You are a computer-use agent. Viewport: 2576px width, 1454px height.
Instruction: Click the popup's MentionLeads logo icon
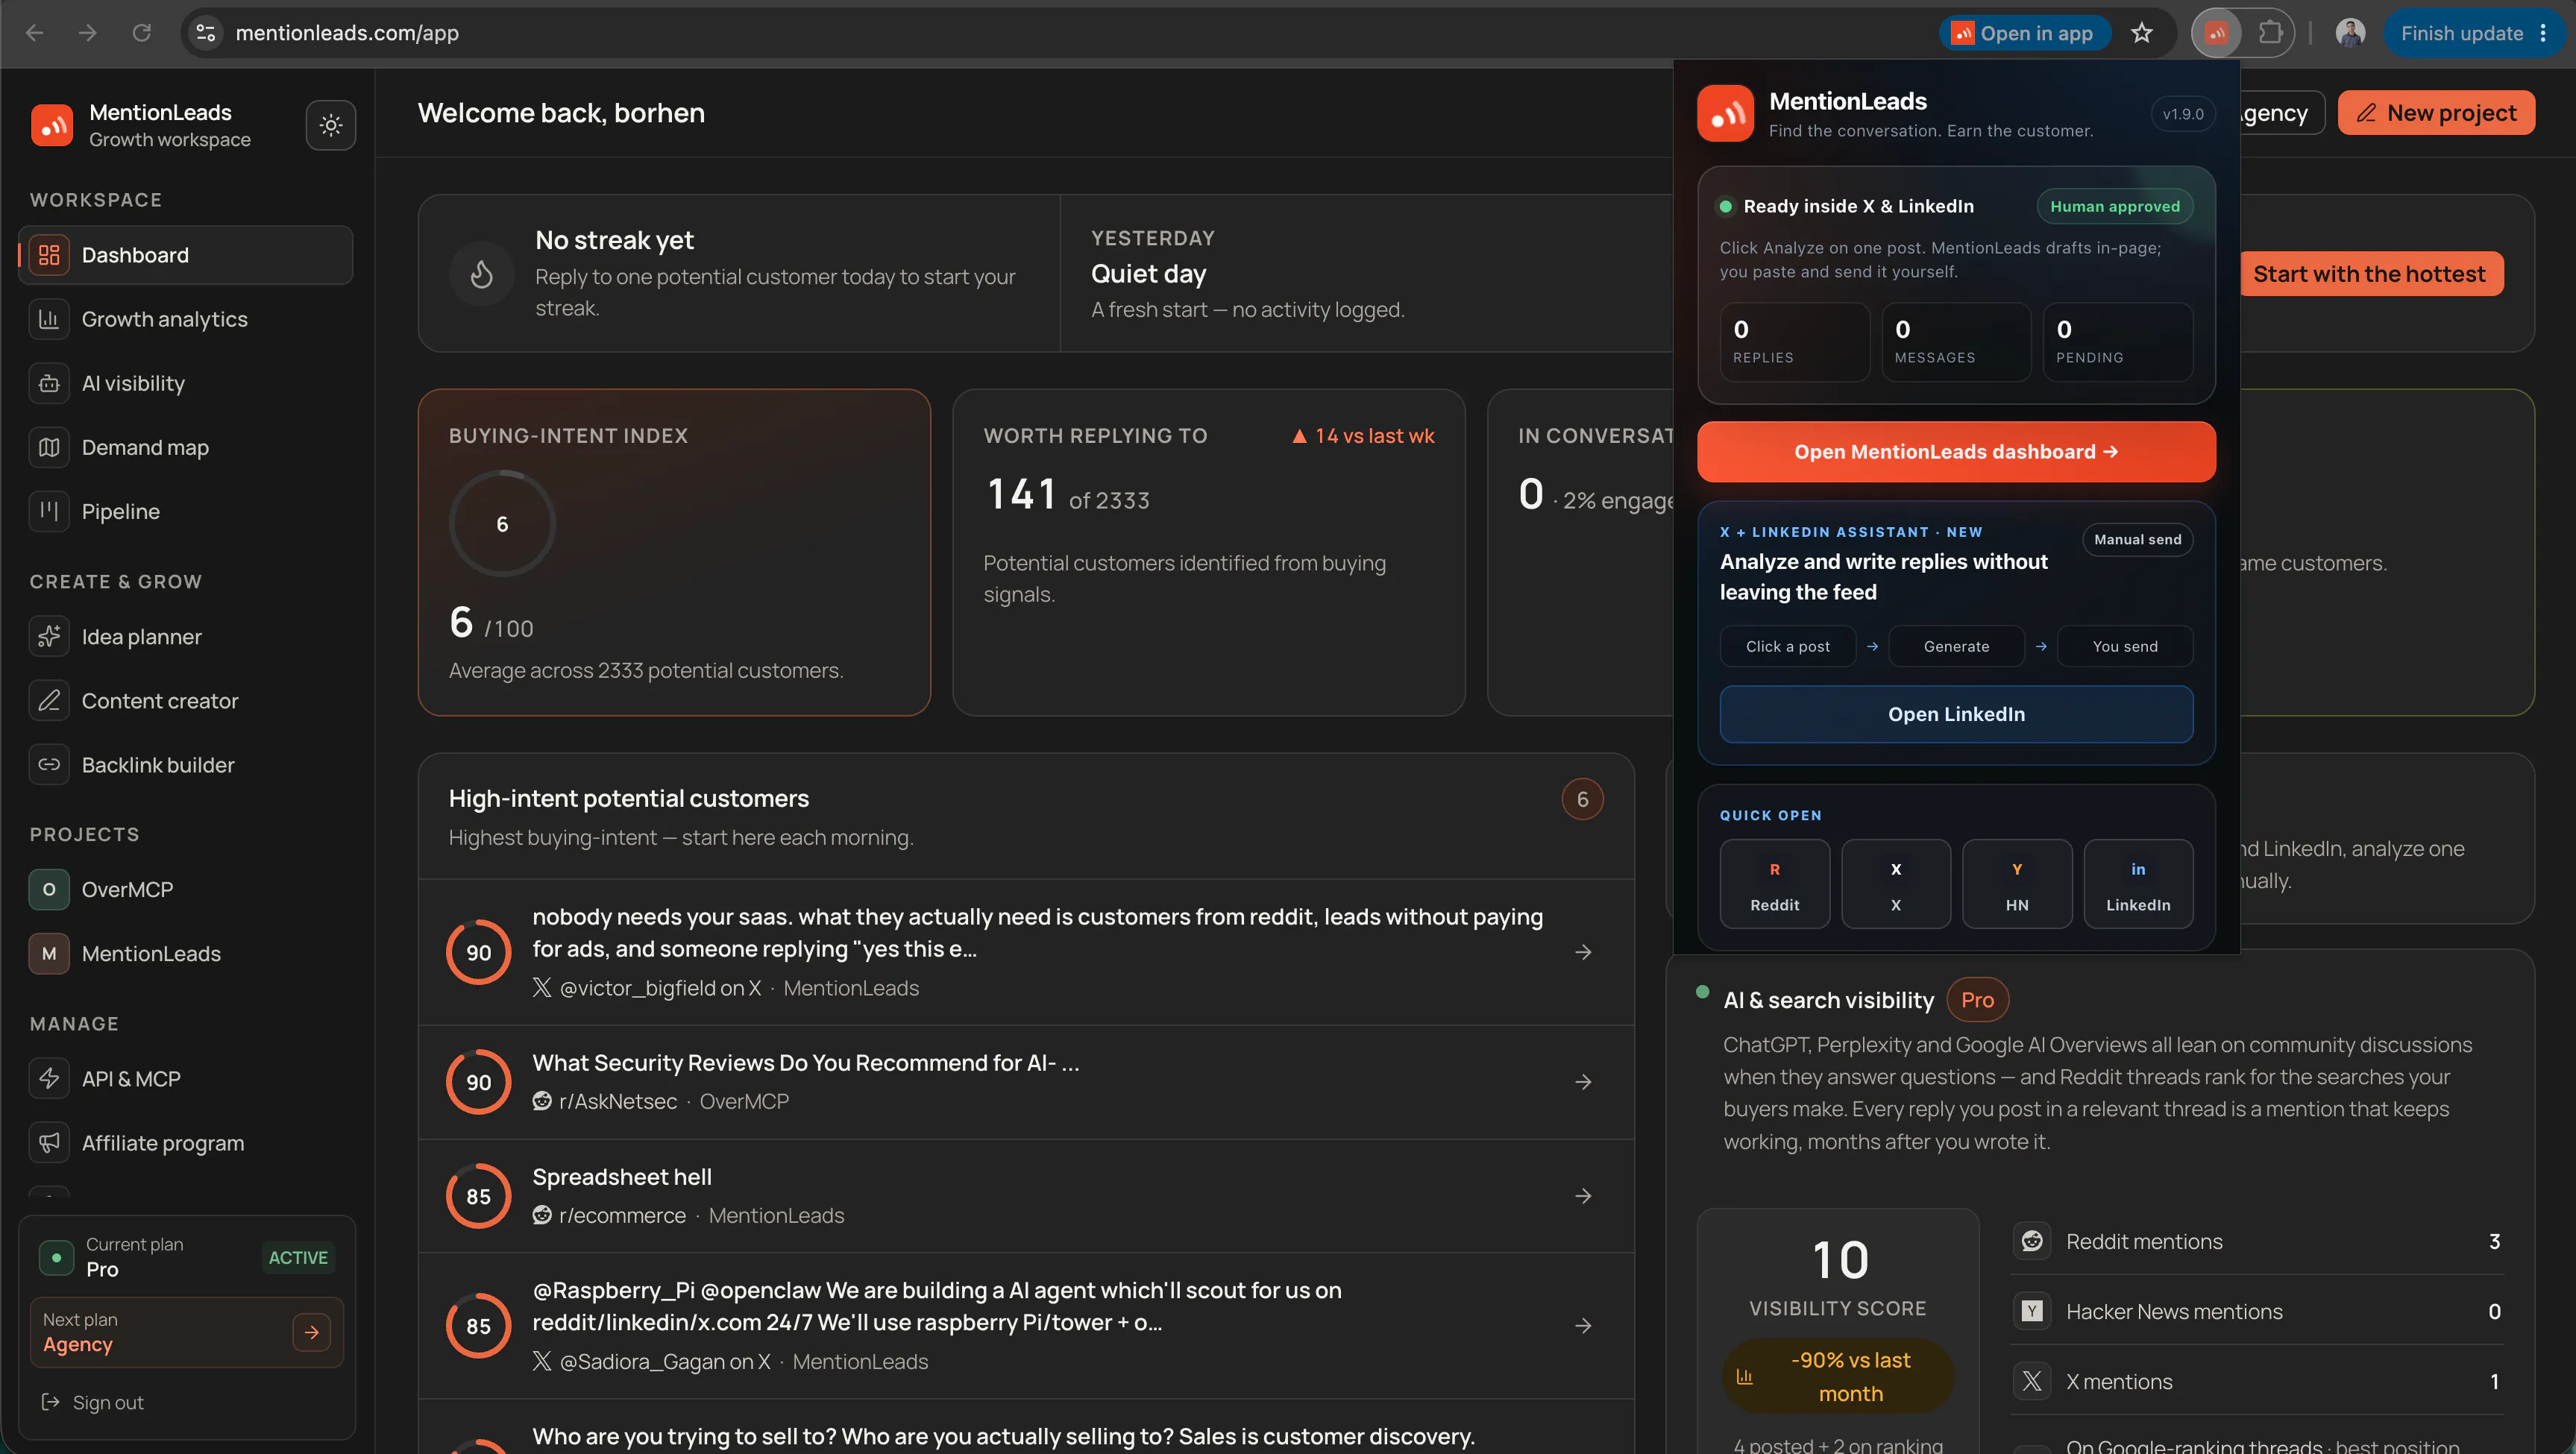(1725, 114)
